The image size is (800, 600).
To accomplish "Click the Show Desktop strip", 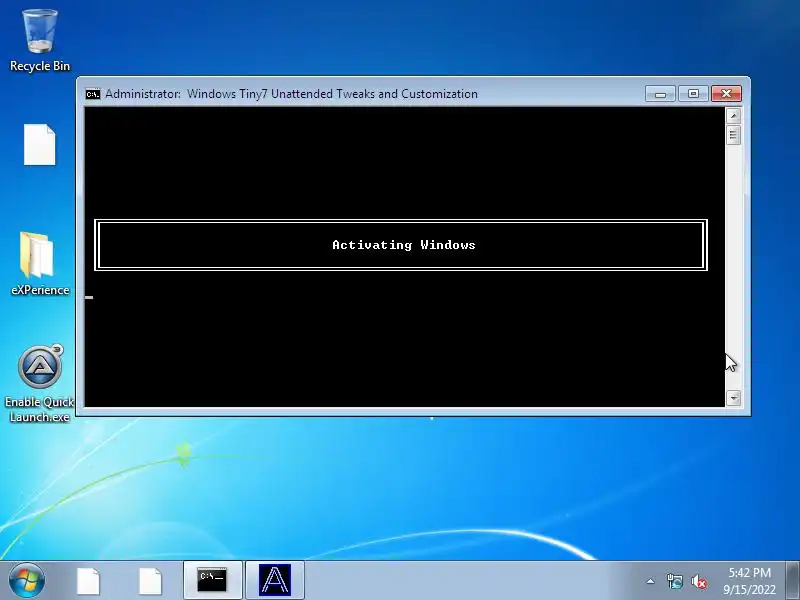I will pos(793,580).
